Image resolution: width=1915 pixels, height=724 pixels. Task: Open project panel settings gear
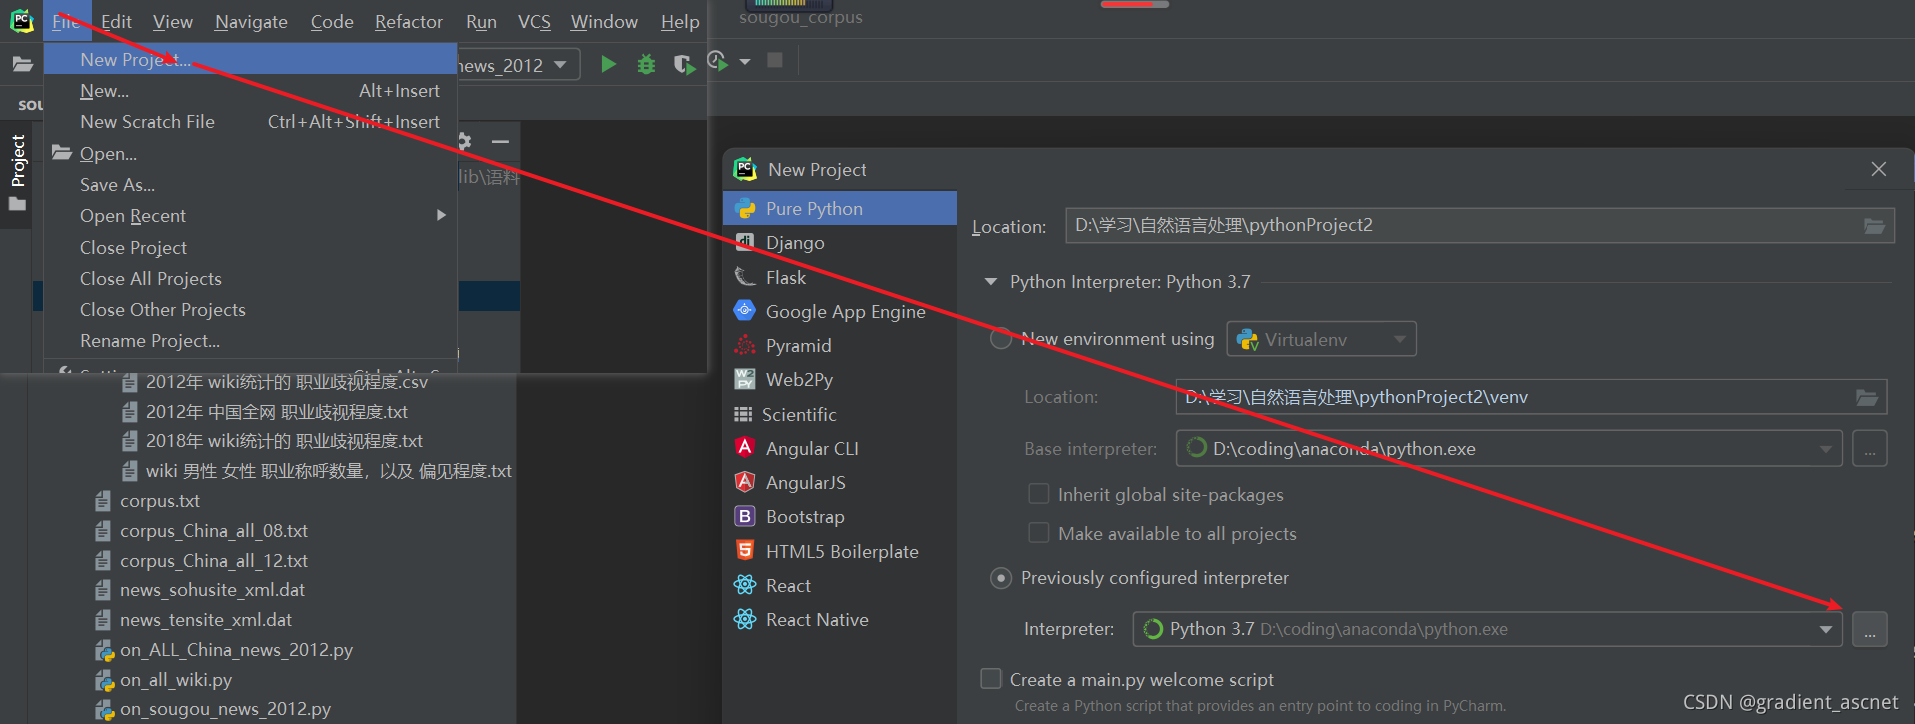[x=464, y=141]
